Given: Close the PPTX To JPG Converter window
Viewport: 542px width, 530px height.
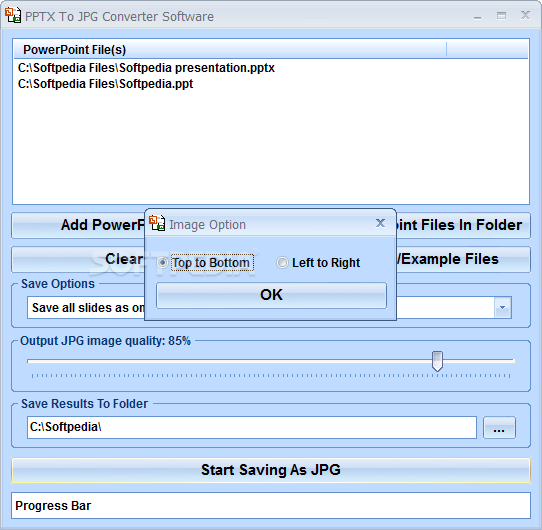Looking at the screenshot, I should (x=525, y=15).
